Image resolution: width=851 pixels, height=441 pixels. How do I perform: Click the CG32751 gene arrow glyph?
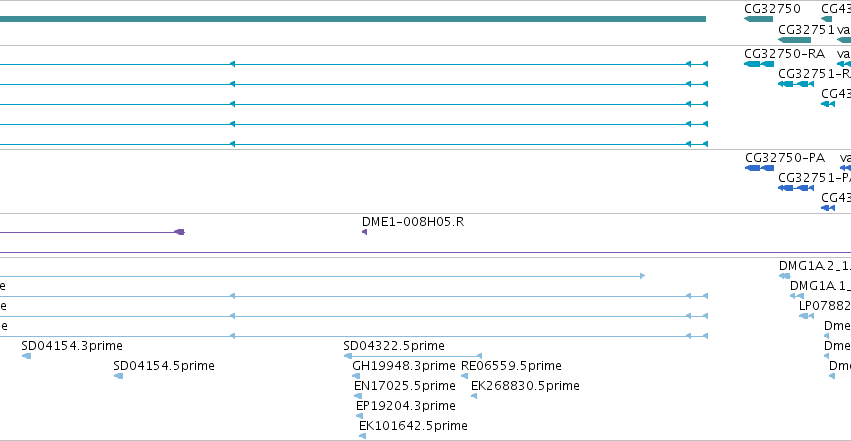(794, 40)
